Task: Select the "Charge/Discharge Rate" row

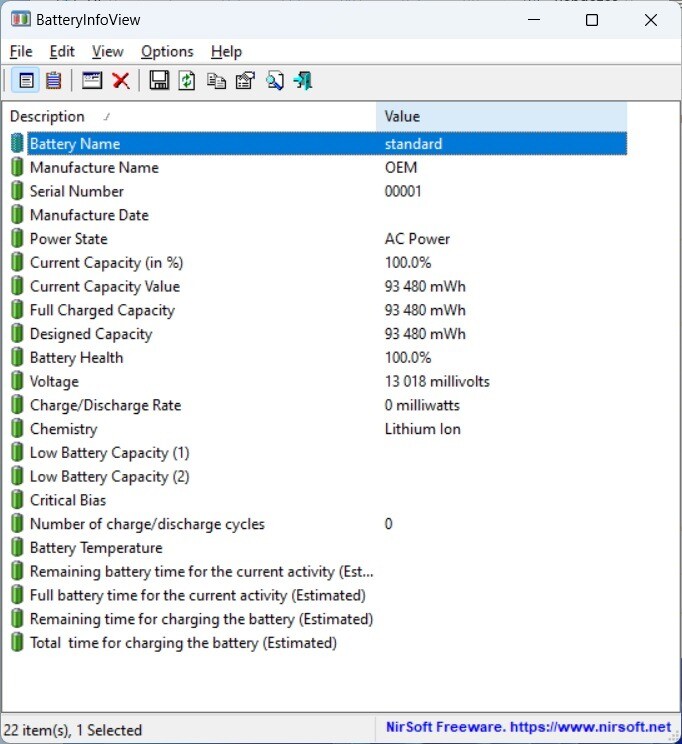Action: click(x=319, y=405)
